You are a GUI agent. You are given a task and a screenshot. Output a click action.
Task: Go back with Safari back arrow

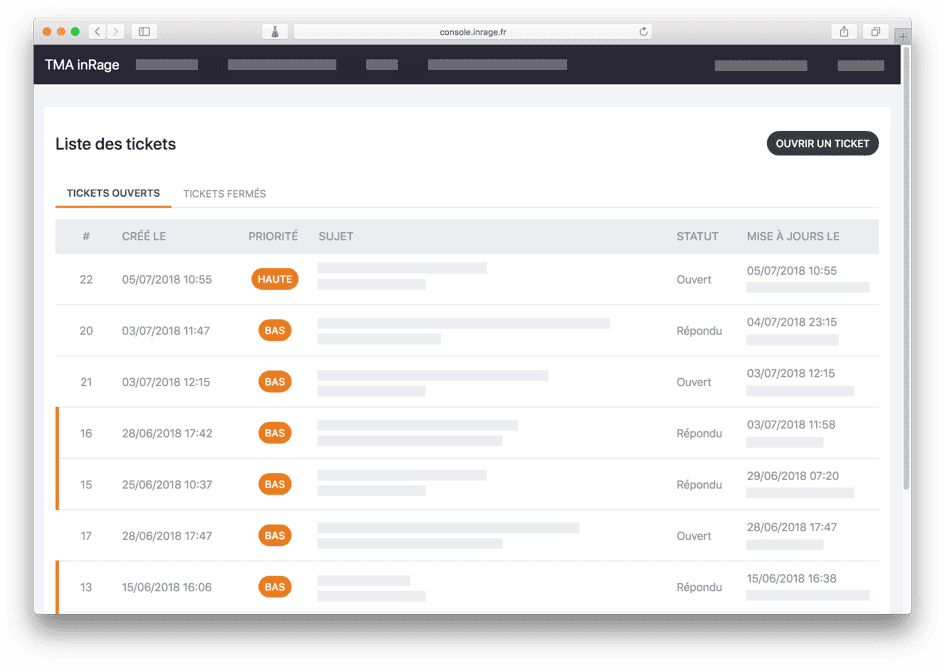pyautogui.click(x=98, y=31)
